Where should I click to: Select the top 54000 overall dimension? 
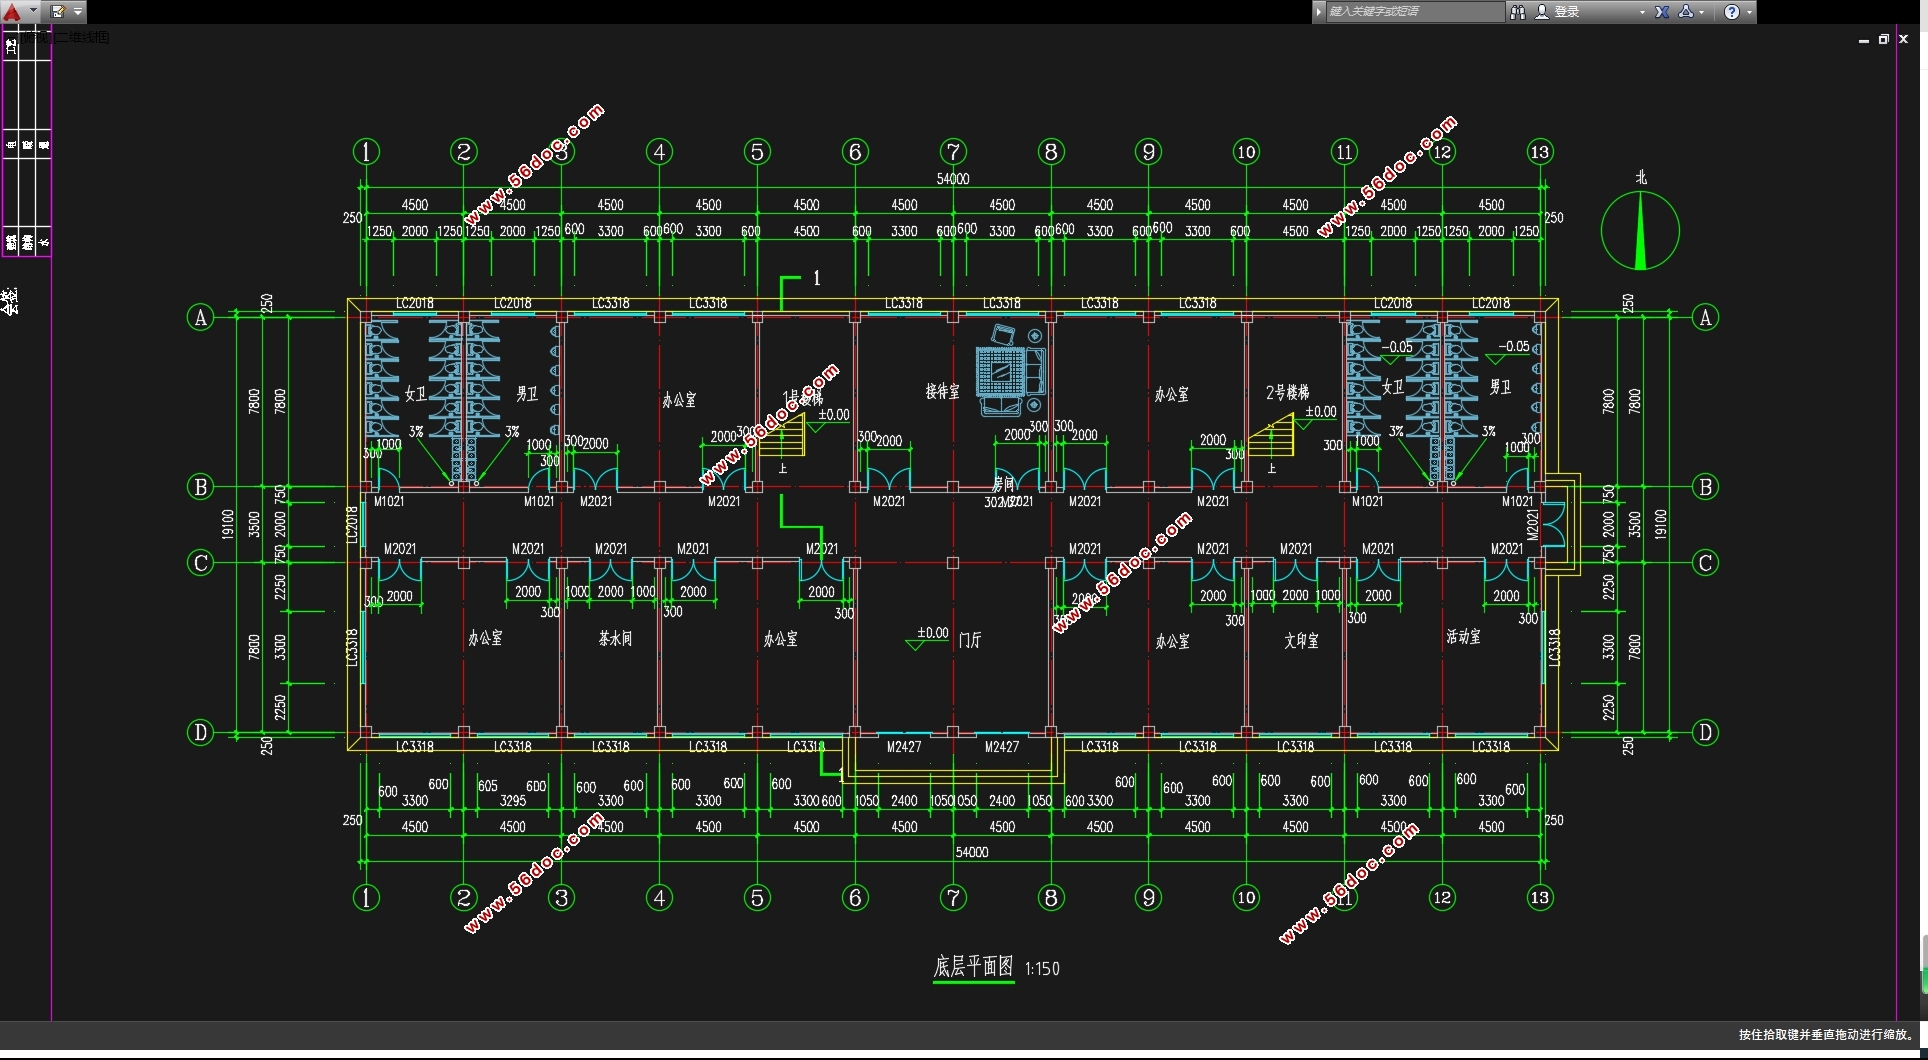[953, 179]
